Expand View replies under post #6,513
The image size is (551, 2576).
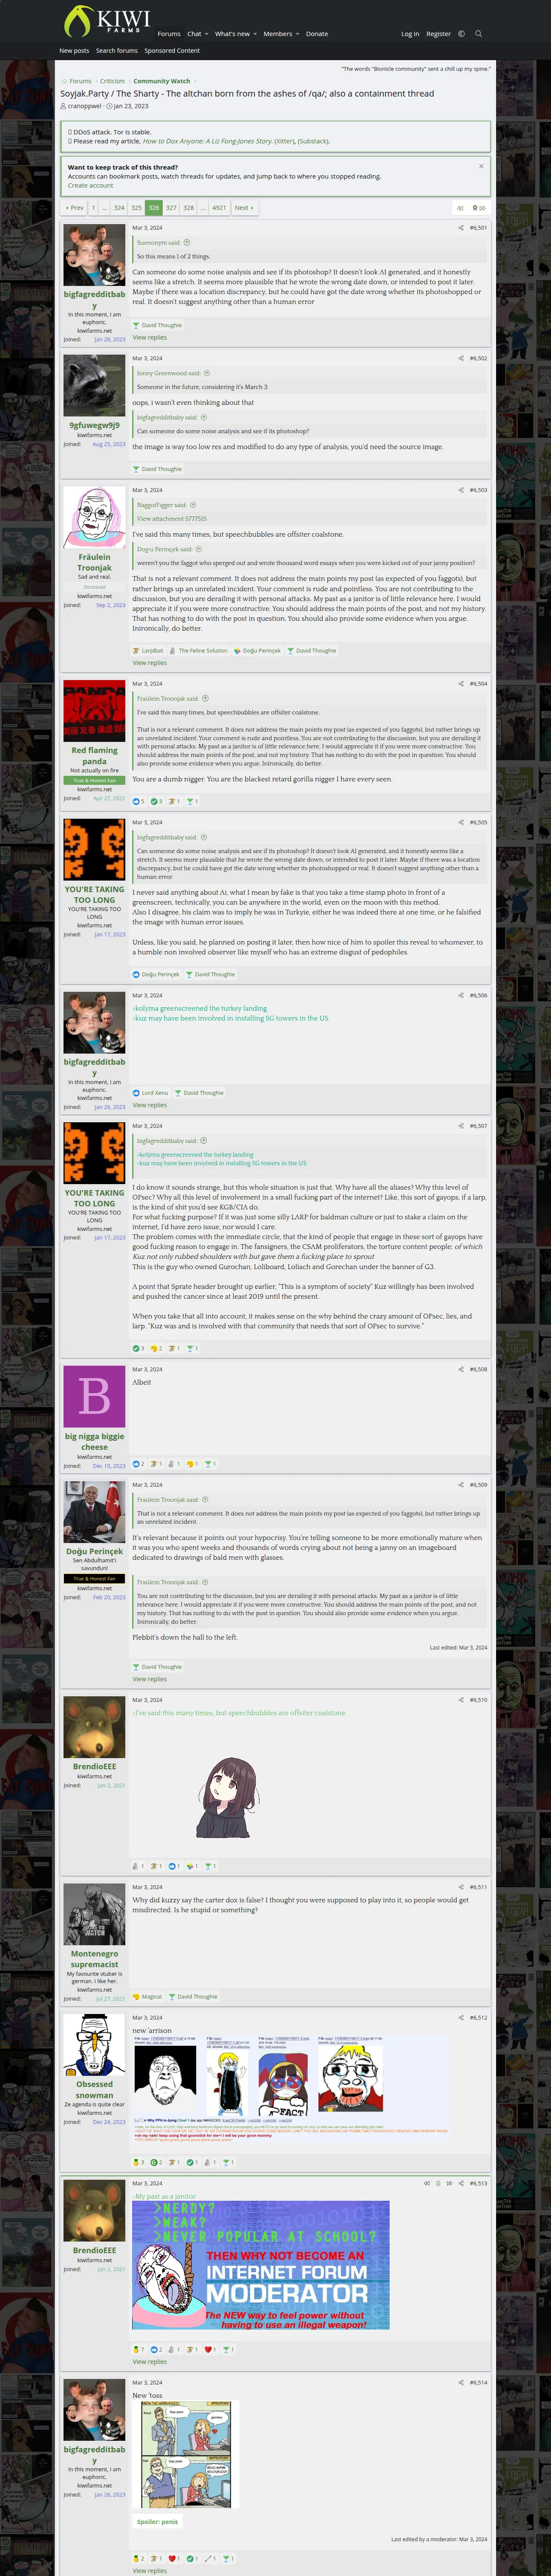coord(150,2362)
